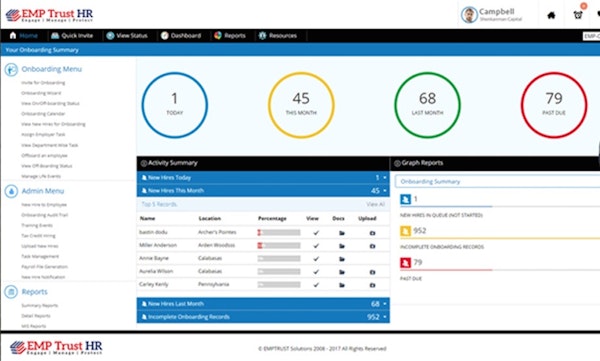Open the Reports item in the top navigation

click(x=230, y=36)
